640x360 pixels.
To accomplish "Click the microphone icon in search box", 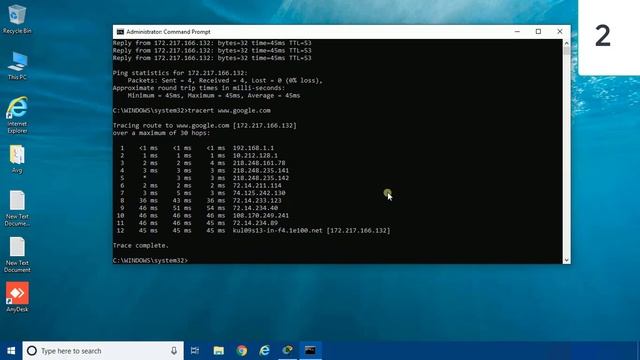I will point(174,351).
